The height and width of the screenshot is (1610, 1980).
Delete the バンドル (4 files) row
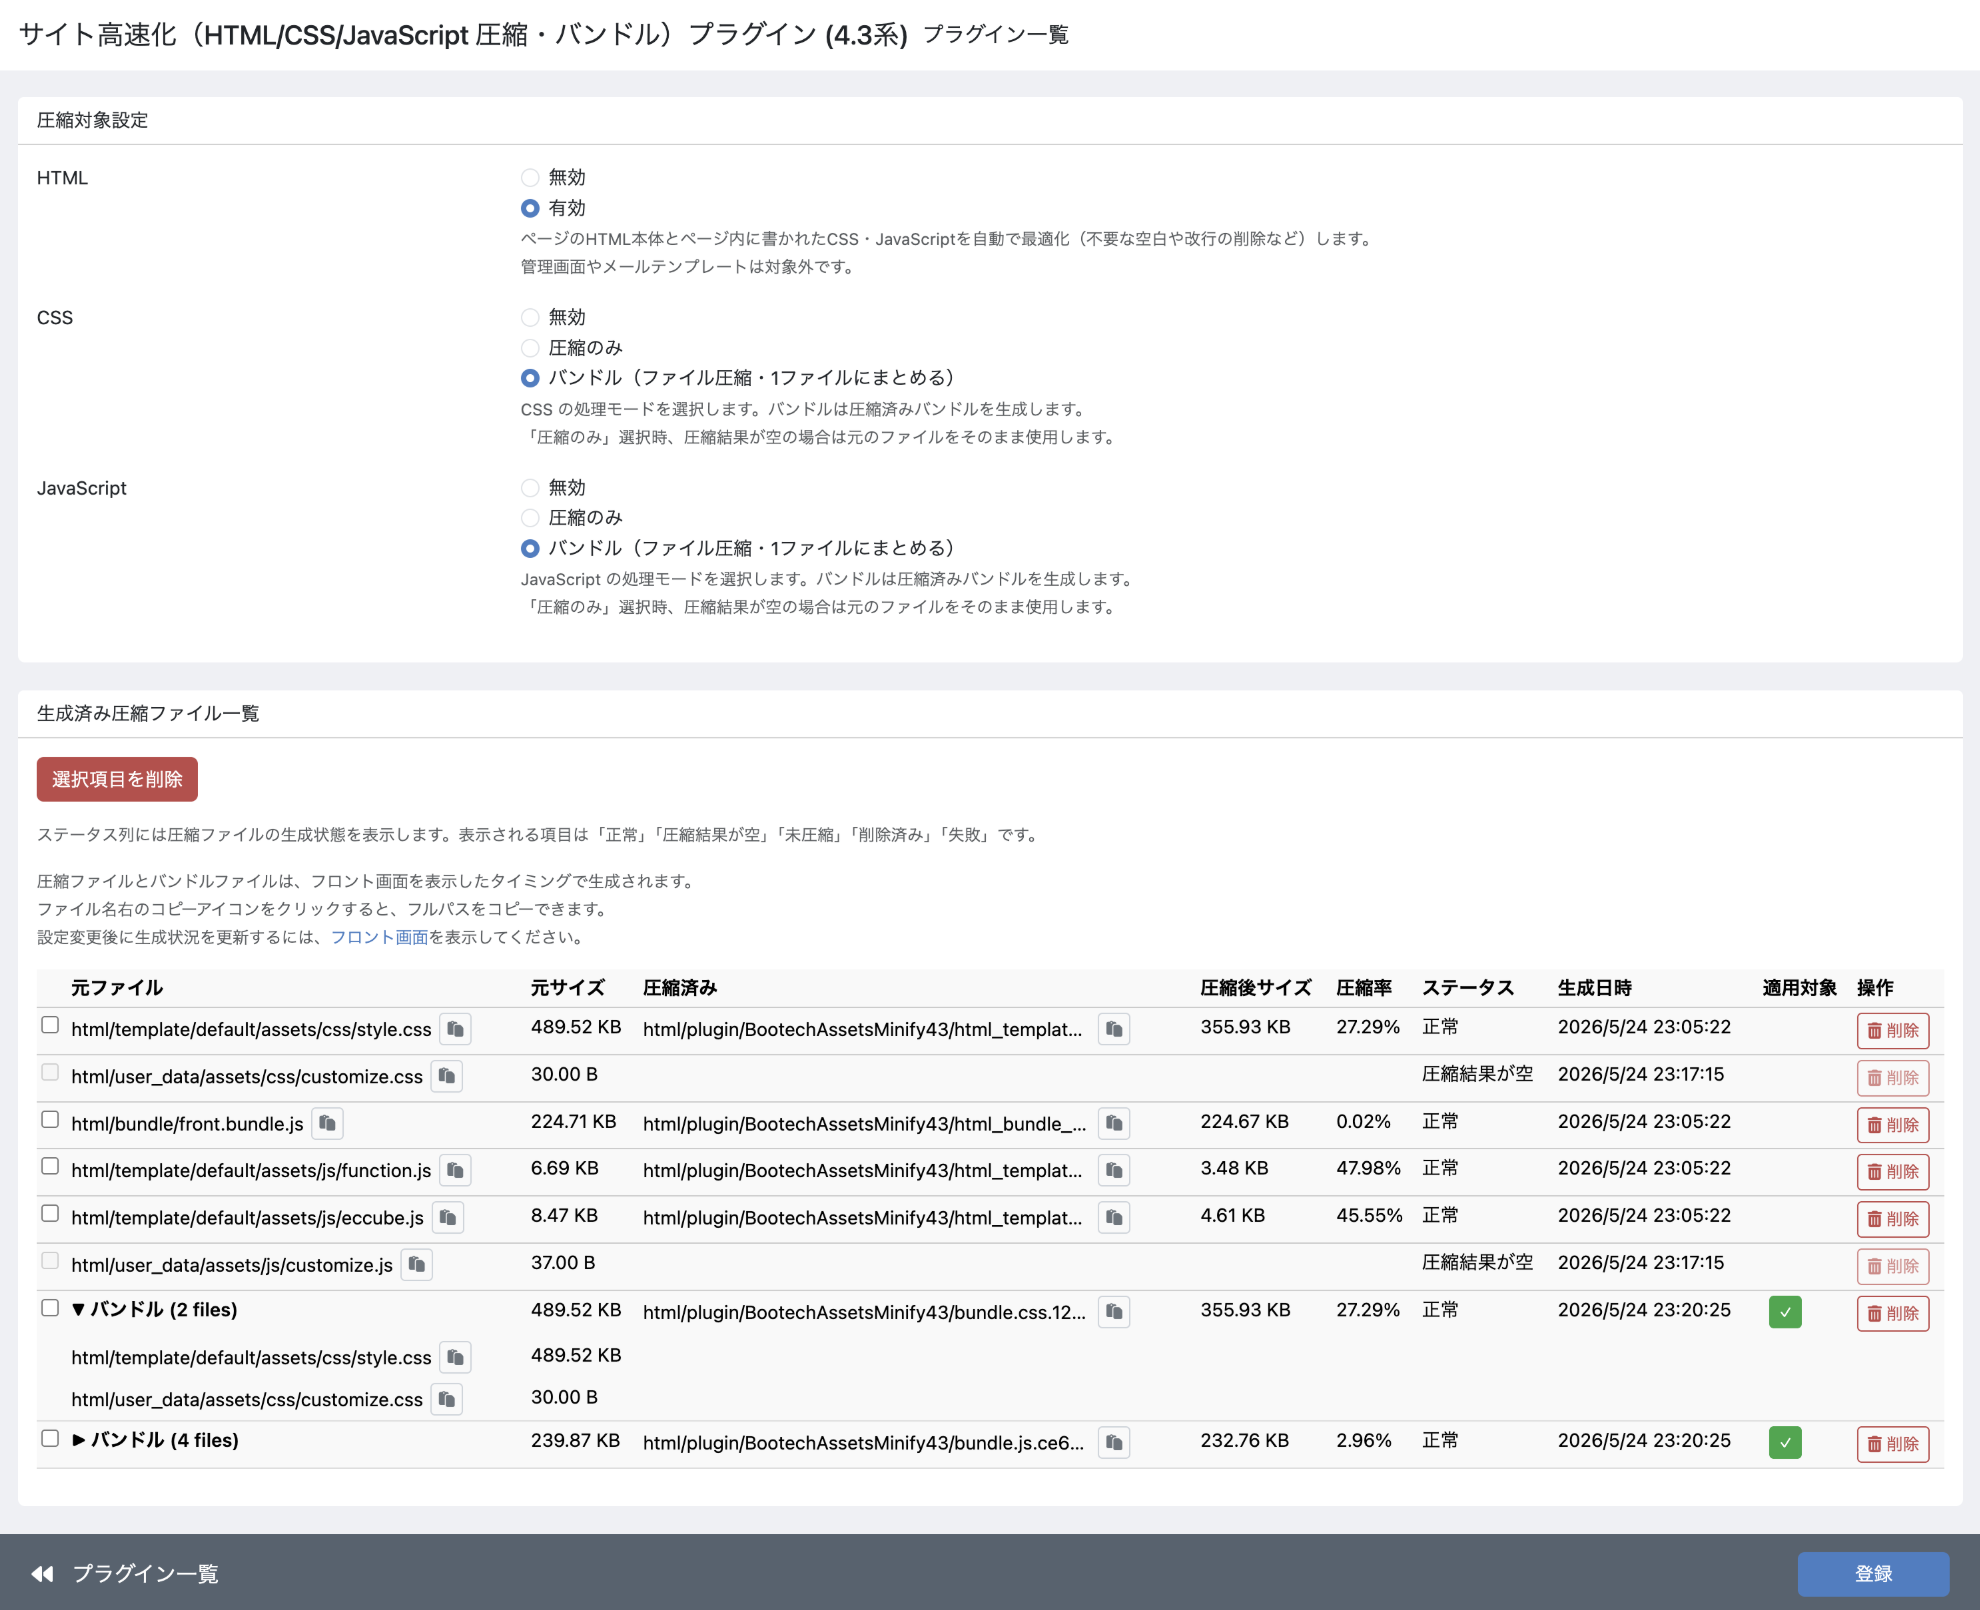click(1893, 1444)
